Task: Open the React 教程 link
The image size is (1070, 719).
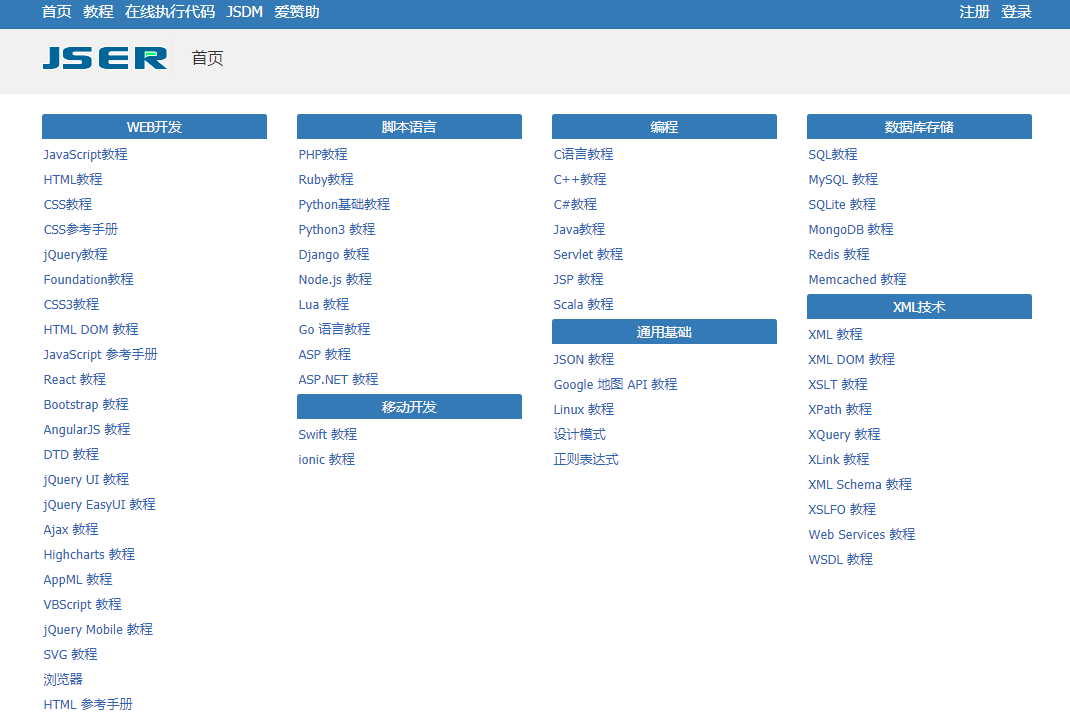Action: pyautogui.click(x=75, y=379)
